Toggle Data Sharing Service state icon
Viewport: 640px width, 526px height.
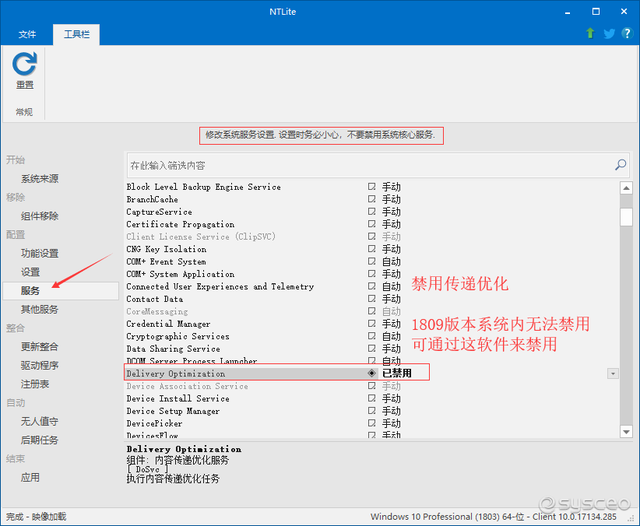click(x=371, y=348)
